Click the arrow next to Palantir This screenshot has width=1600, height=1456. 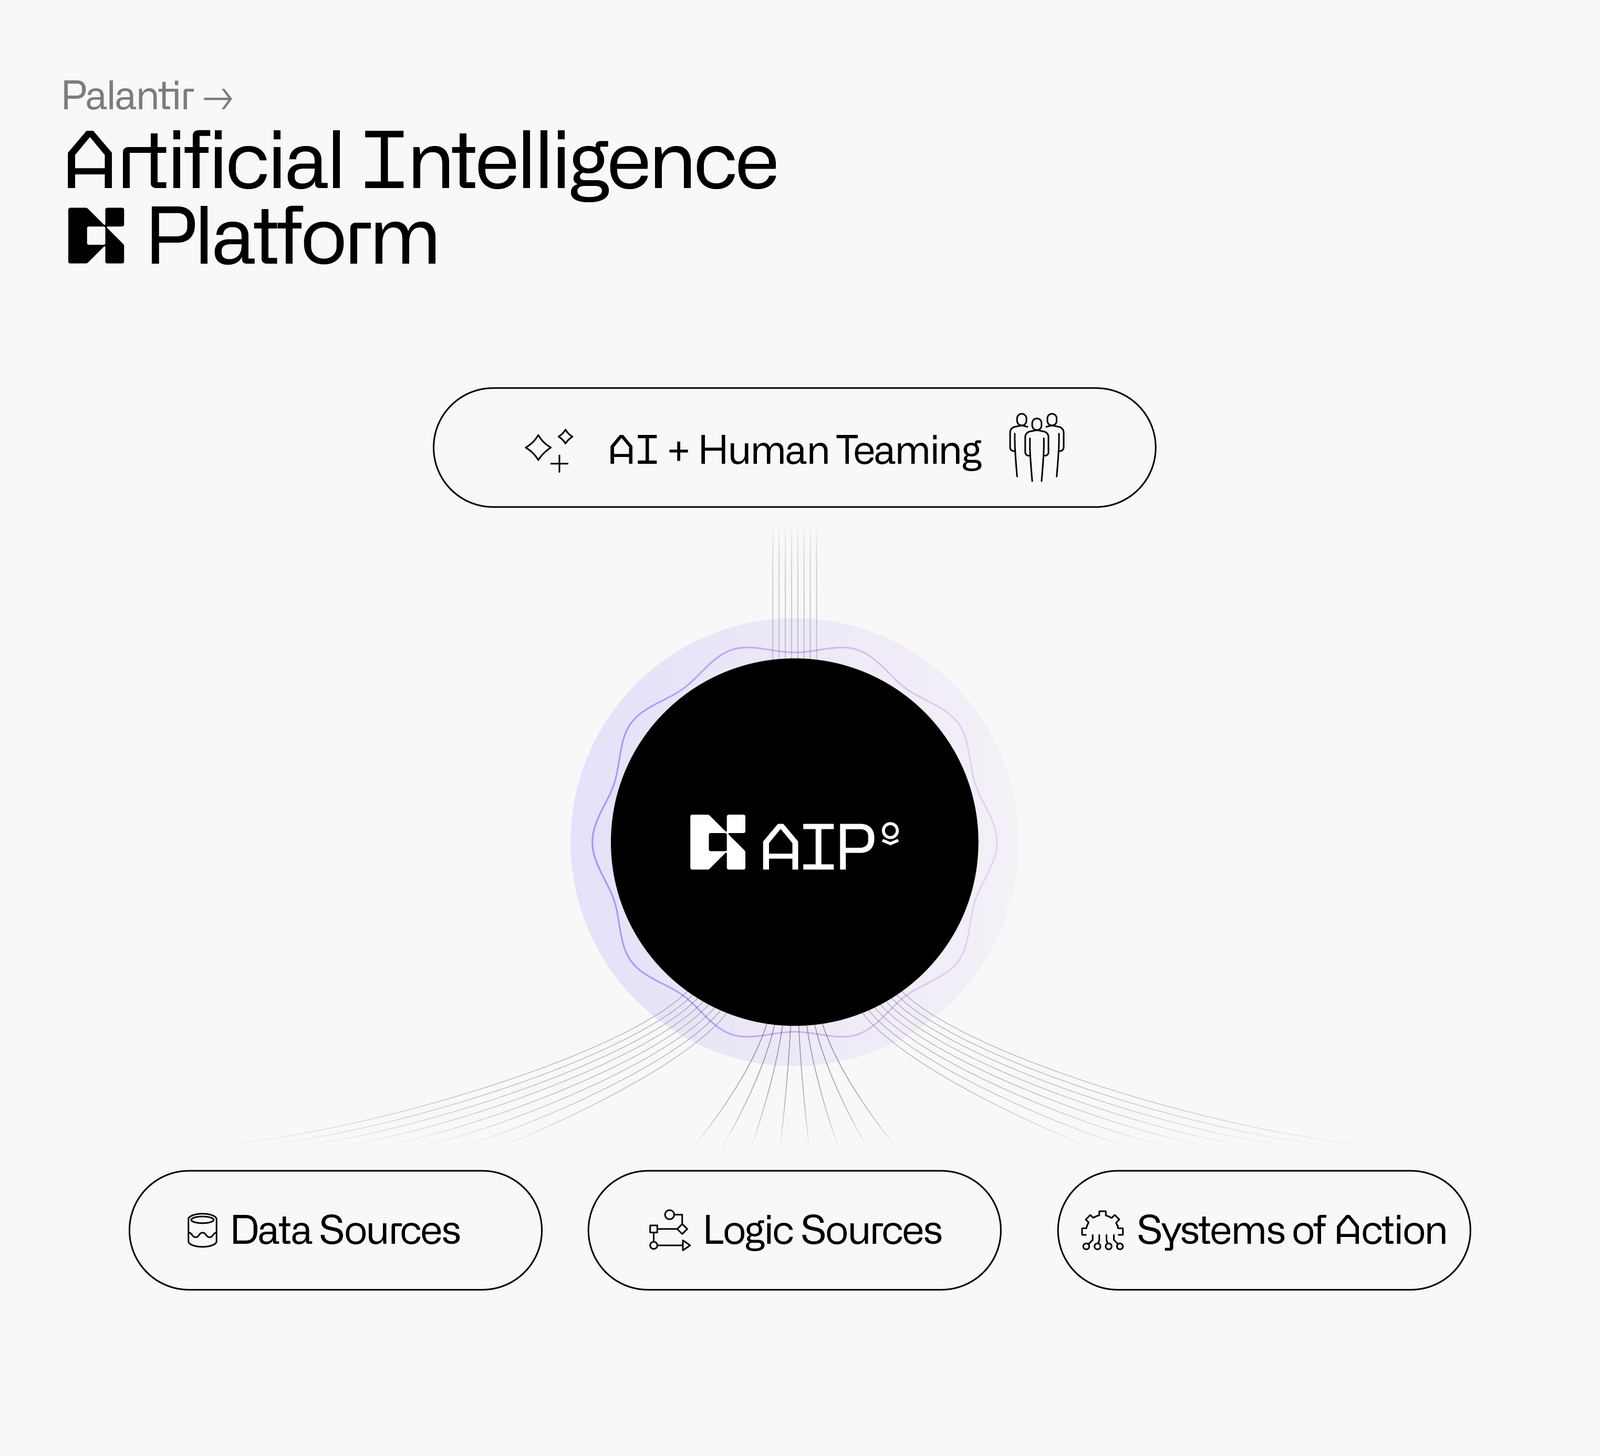pyautogui.click(x=218, y=98)
